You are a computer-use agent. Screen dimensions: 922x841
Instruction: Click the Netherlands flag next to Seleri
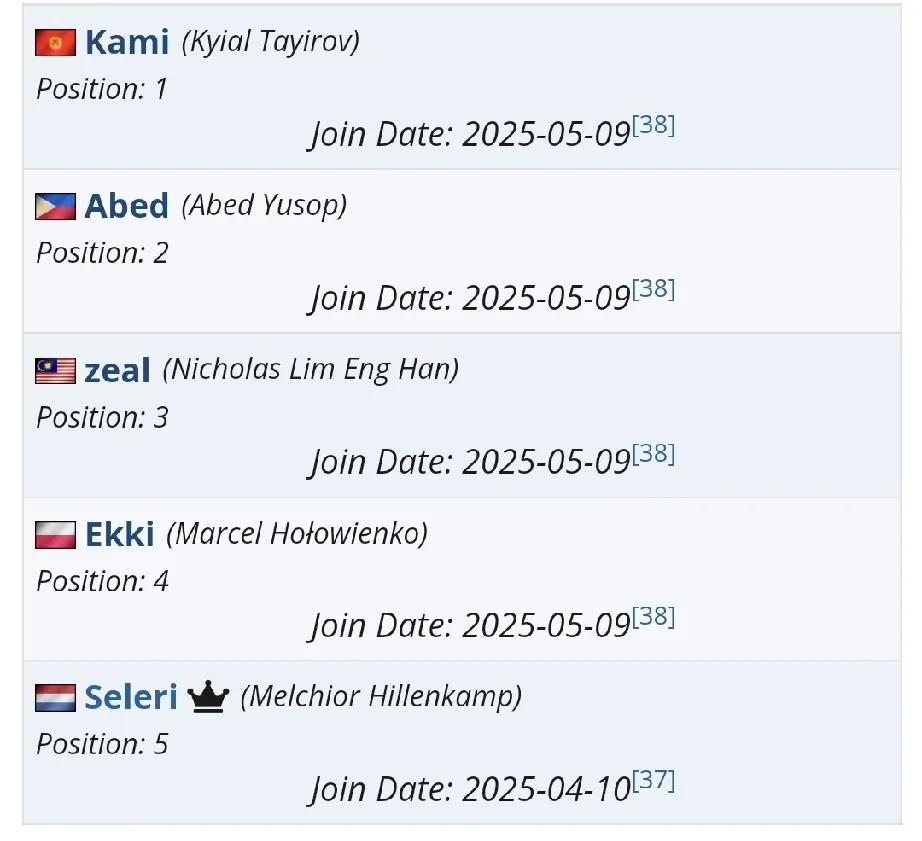tap(55, 698)
